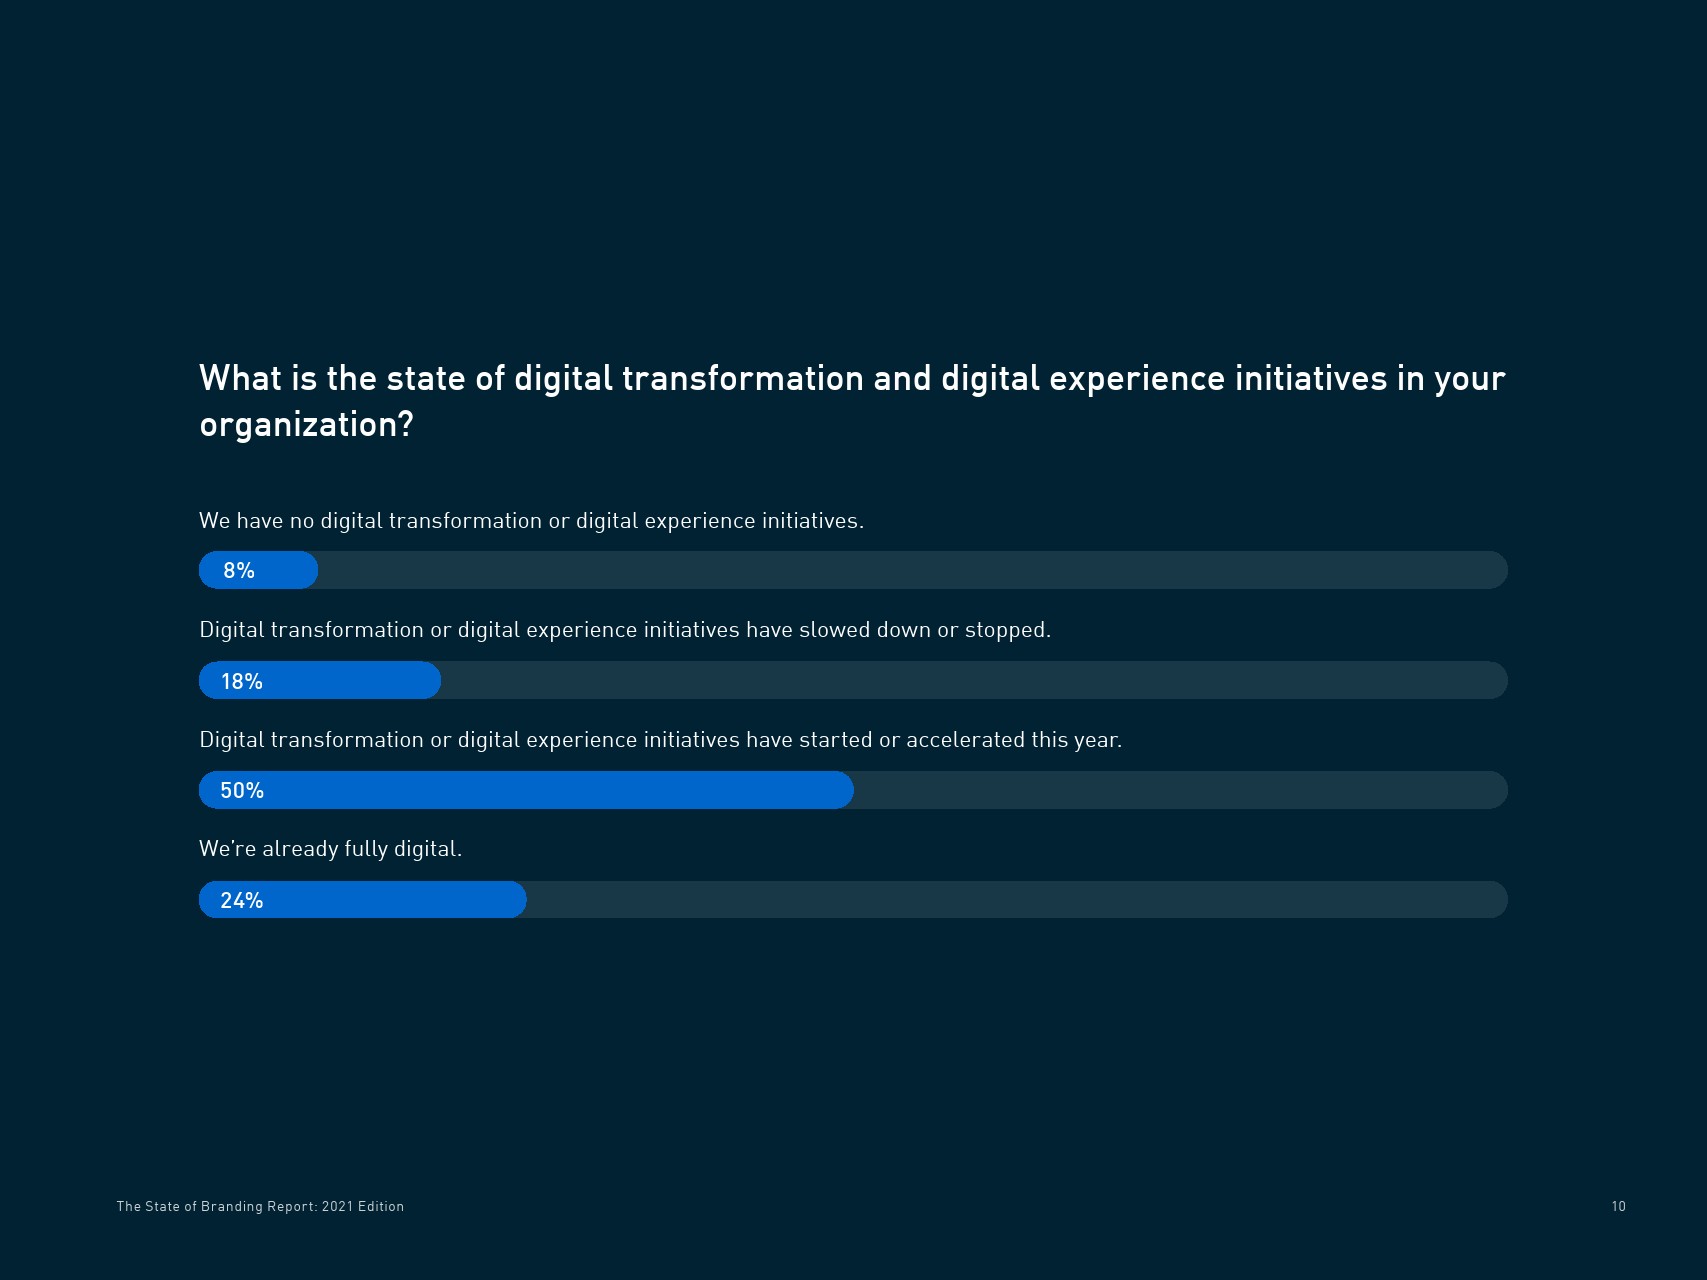The width and height of the screenshot is (1707, 1280).
Task: Click the unfilled track of the 50% bar
Action: click(1180, 790)
